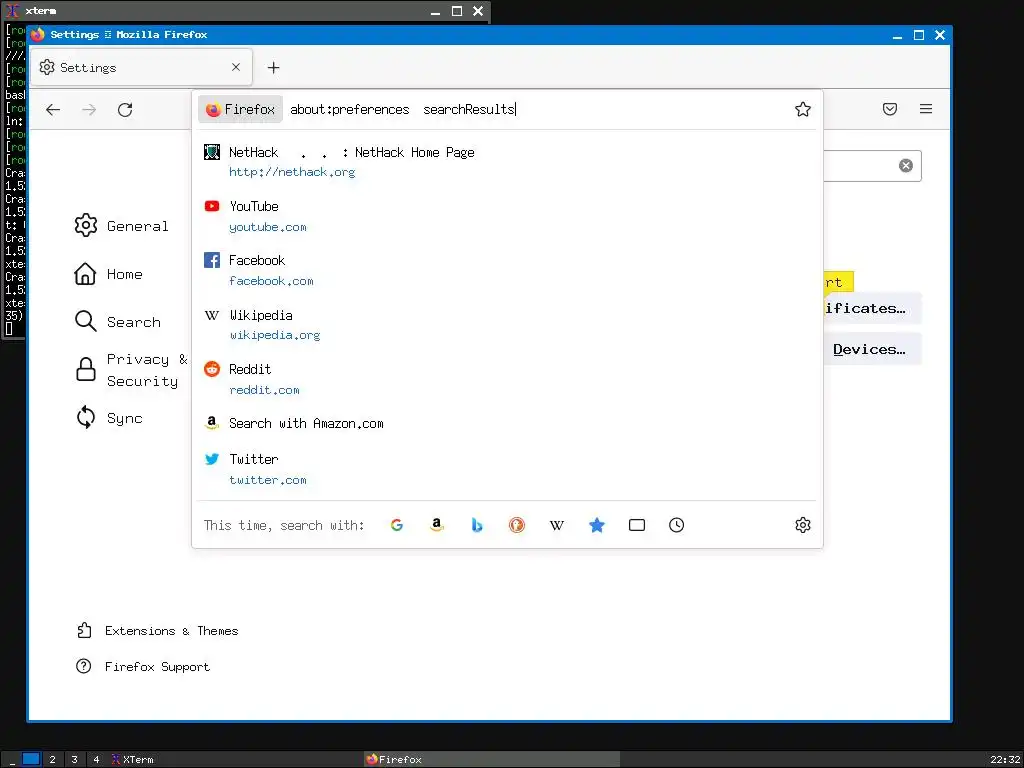1024x768 pixels.
Task: Click the taskbar clock showing 22:32
Action: coord(1004,760)
